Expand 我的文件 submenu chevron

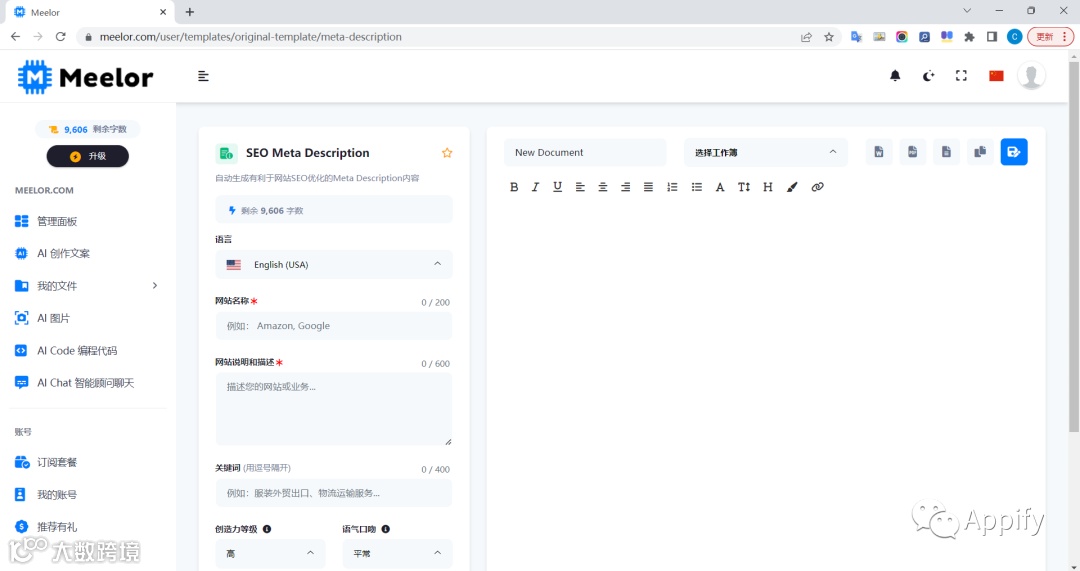tap(155, 285)
